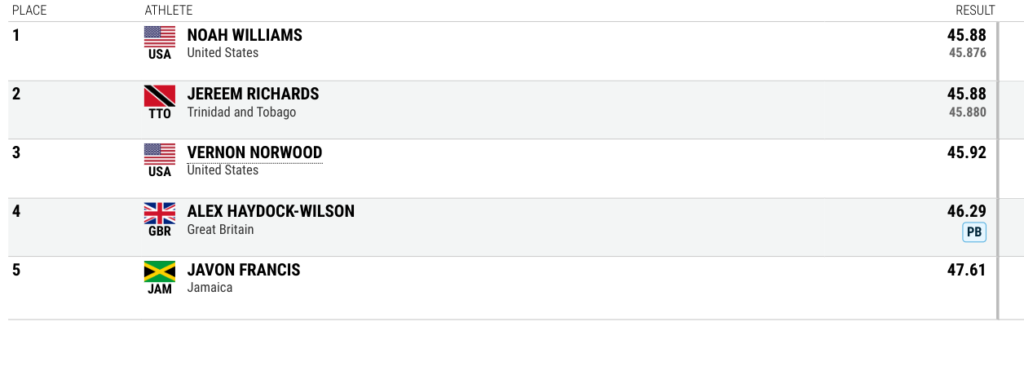Viewport: 1024px width, 366px height.
Task: Click the RESULT column header
Action: [976, 10]
